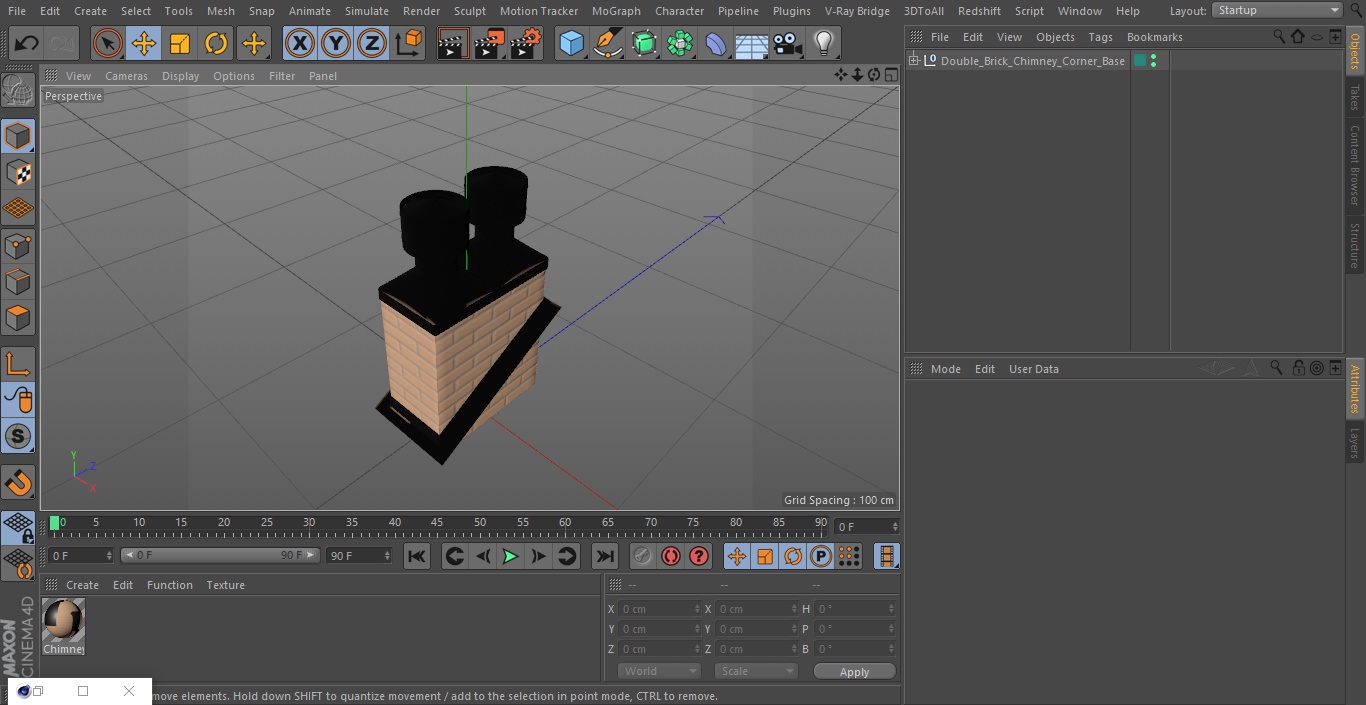
Task: Open the Scale mode dropdown
Action: 756,671
